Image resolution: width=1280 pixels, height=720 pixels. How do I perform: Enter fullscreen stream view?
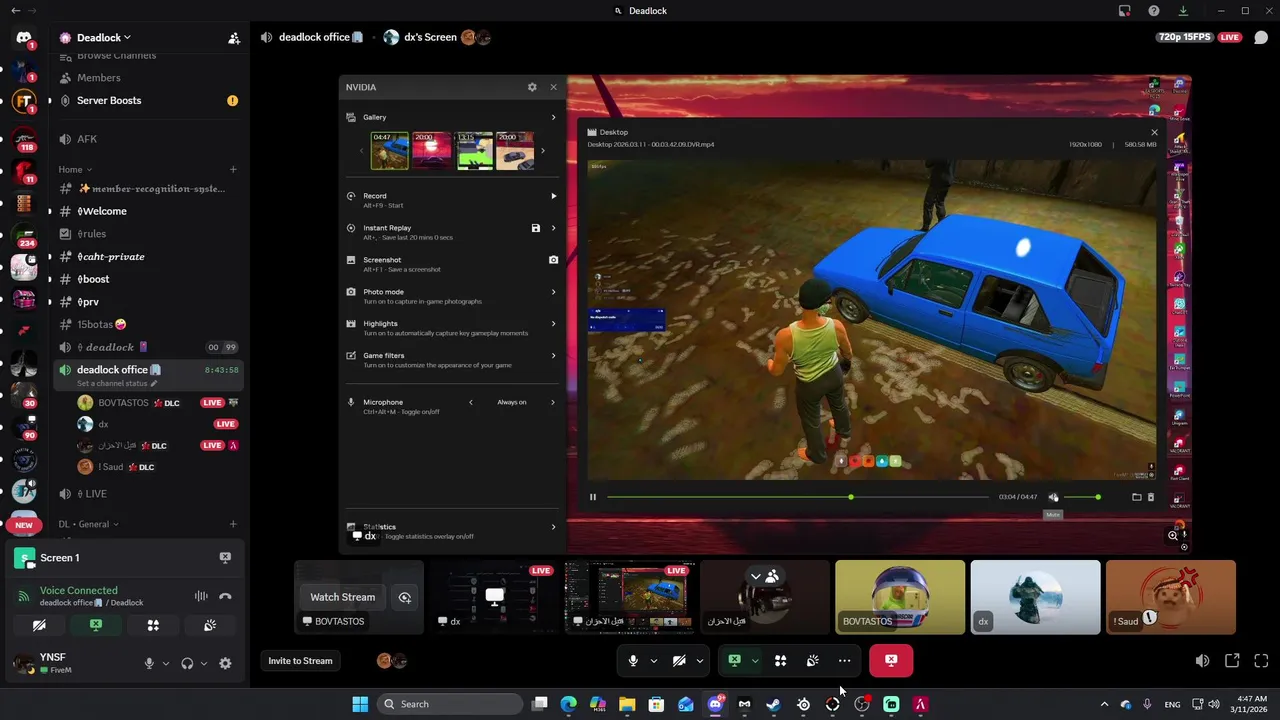point(1261,660)
